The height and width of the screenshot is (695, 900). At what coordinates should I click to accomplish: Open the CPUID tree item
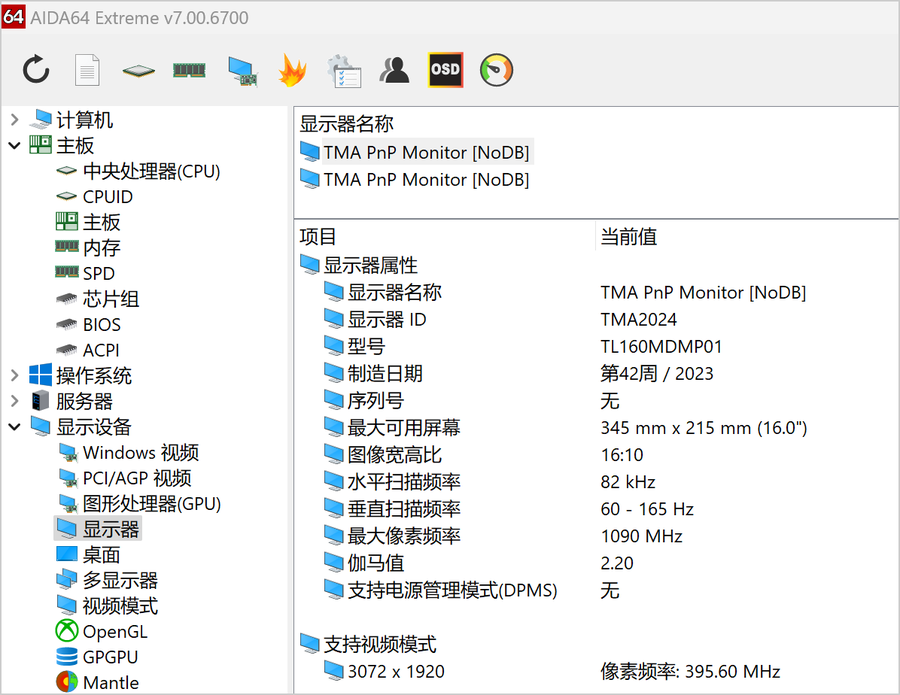pos(107,196)
